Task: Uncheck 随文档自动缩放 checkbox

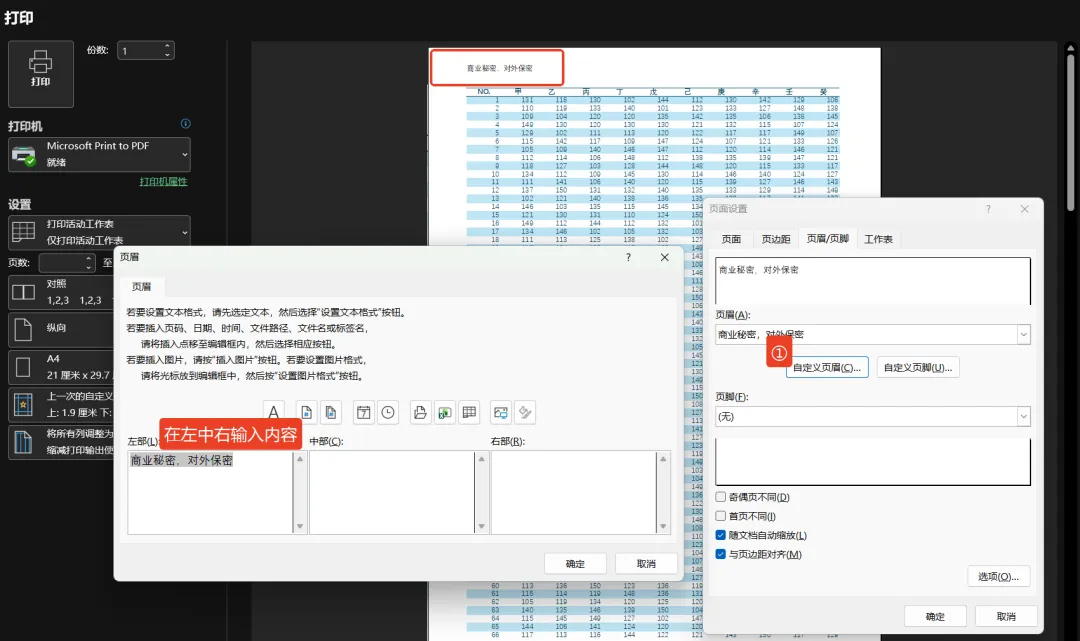Action: (x=720, y=535)
